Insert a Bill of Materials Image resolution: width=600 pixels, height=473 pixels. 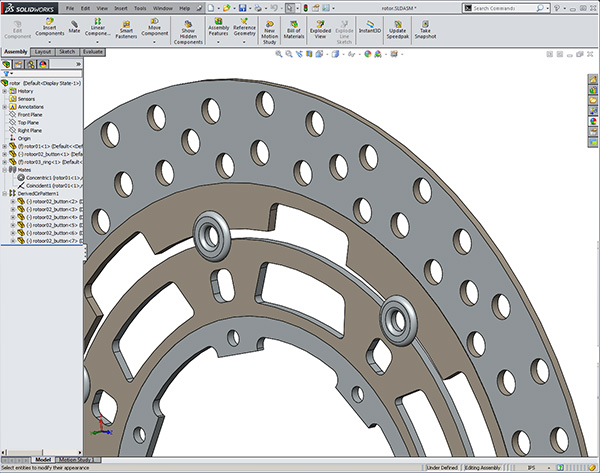pos(294,30)
